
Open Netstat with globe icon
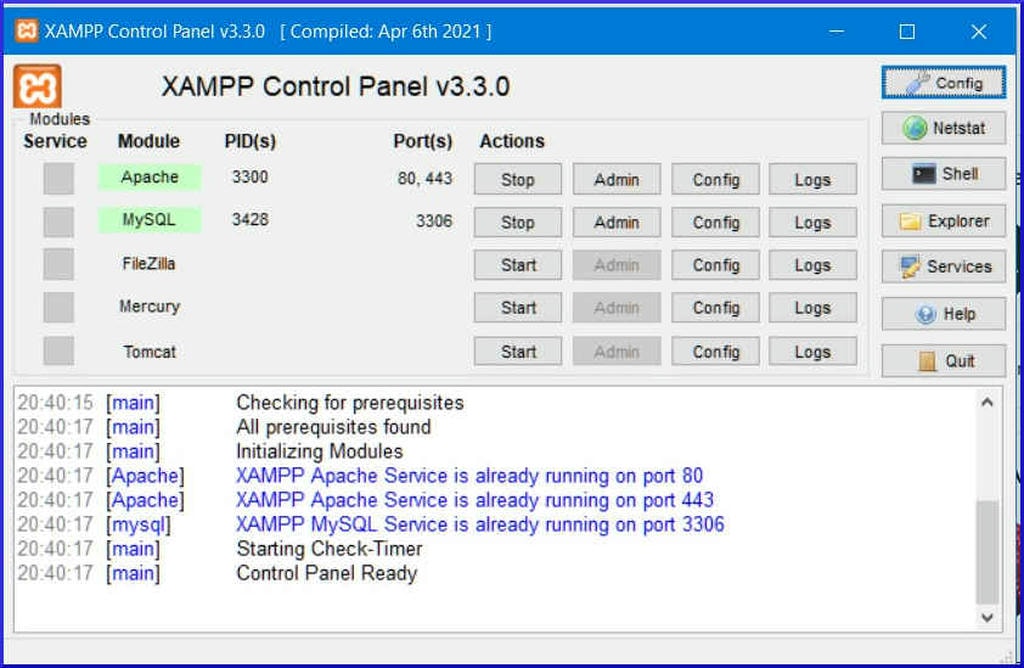pos(943,128)
